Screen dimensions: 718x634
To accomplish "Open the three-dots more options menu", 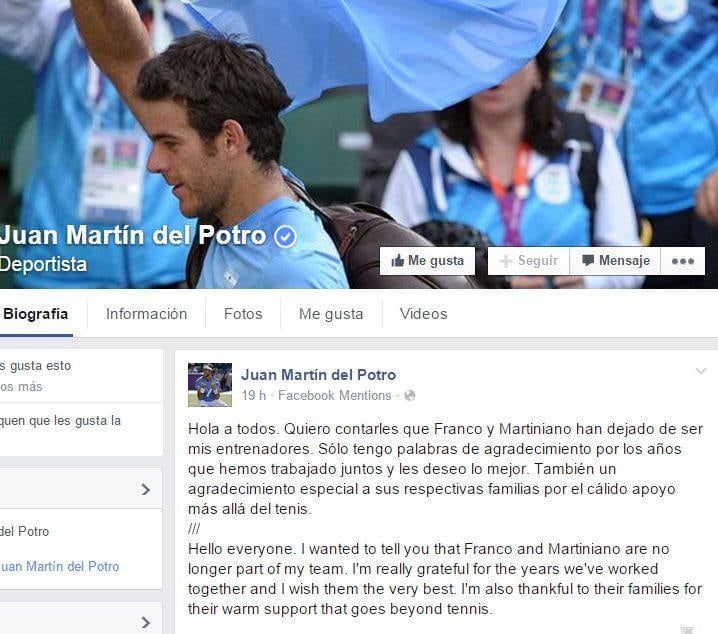I will (x=683, y=261).
